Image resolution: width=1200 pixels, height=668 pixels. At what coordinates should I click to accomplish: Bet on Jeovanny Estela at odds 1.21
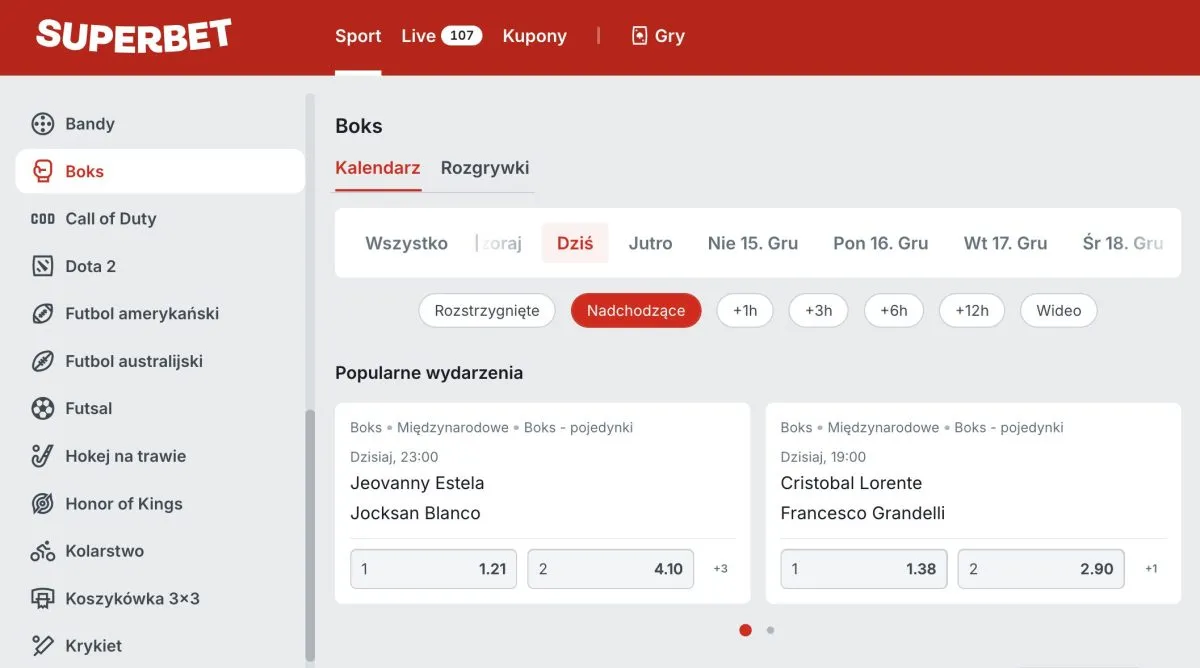tap(433, 568)
